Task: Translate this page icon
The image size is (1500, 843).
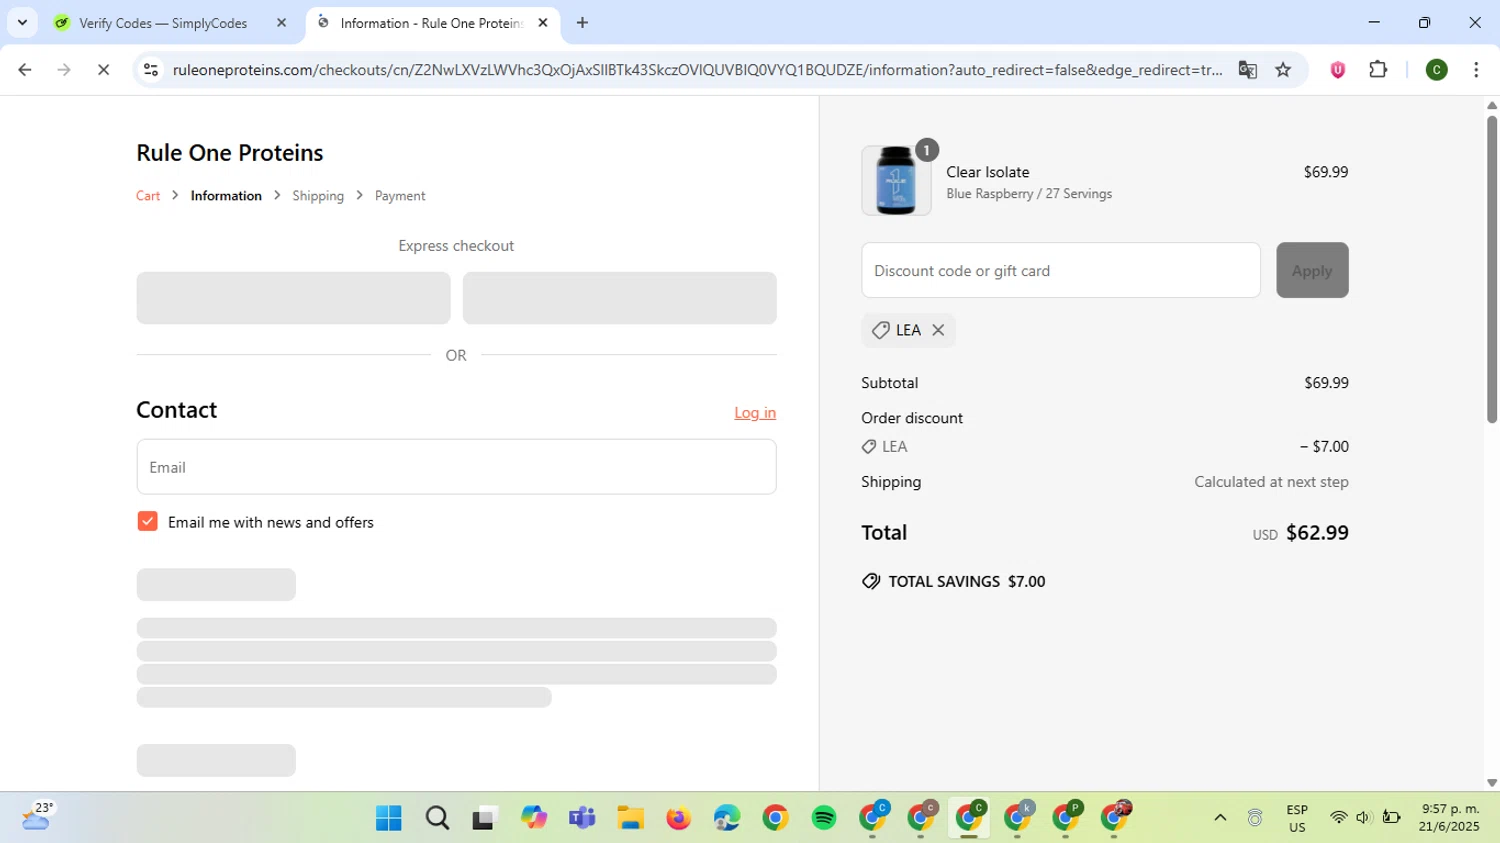Action: (x=1247, y=70)
